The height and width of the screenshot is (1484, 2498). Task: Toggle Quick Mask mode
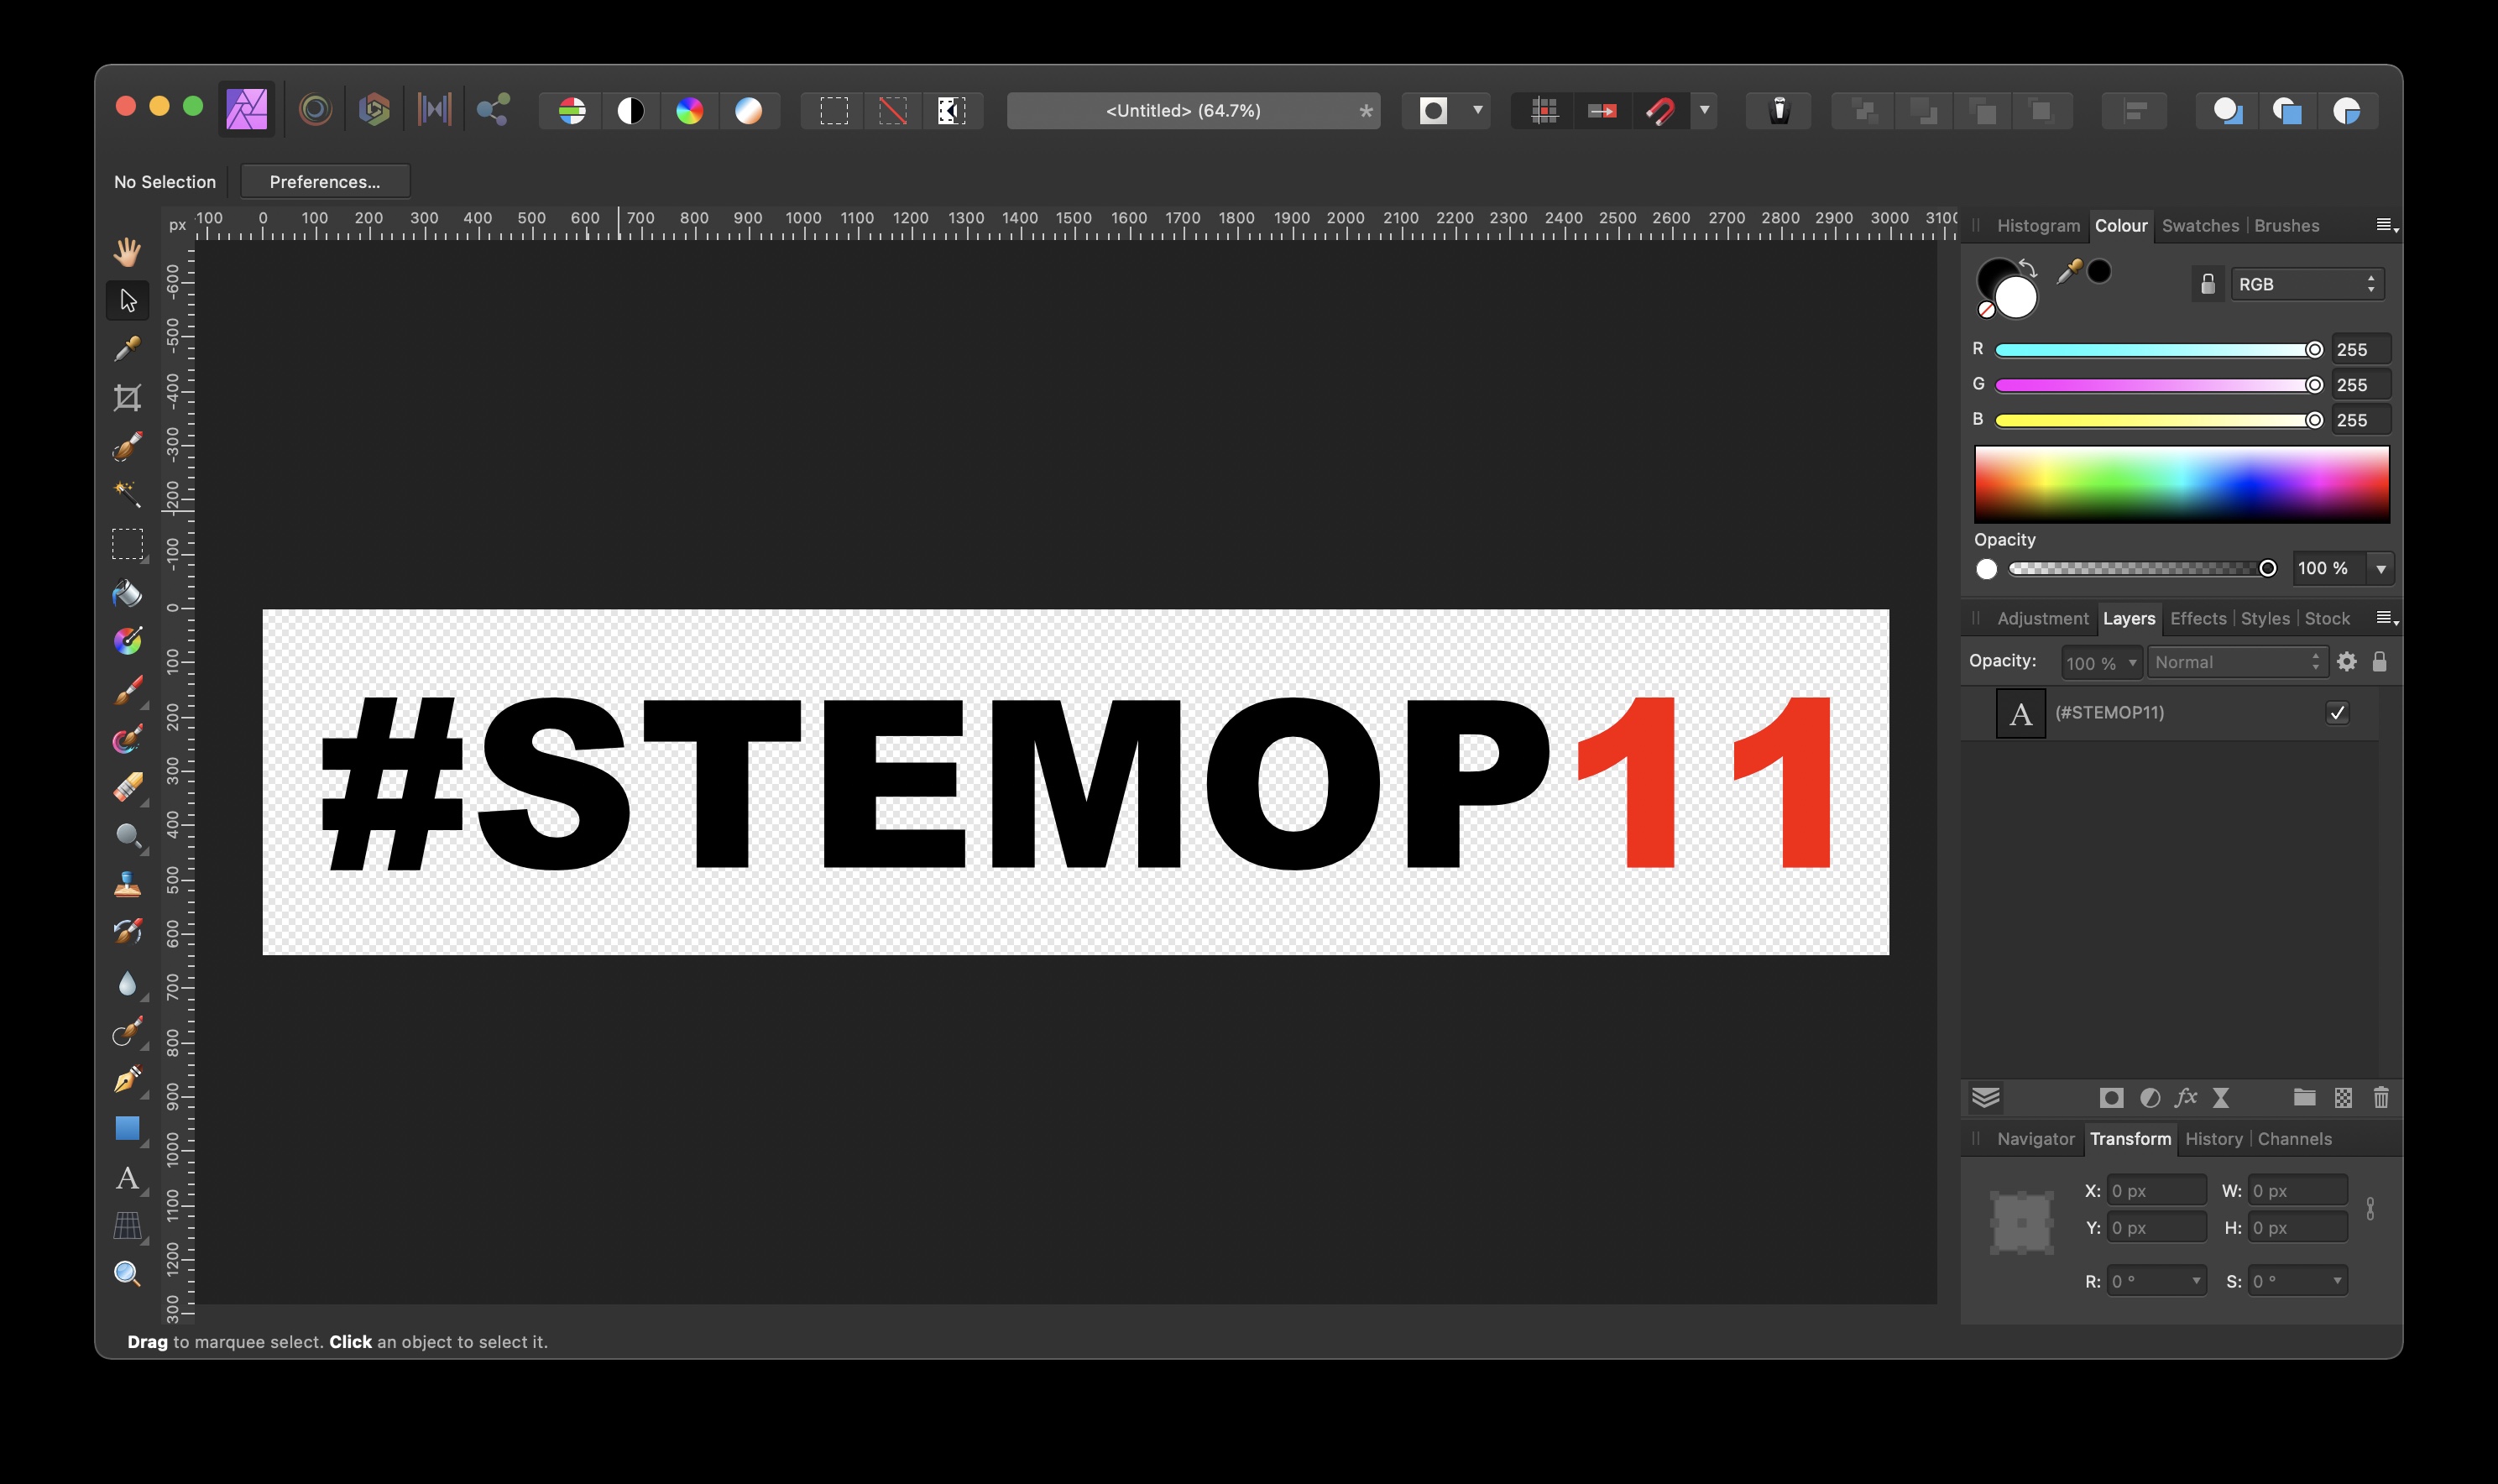1433,110
